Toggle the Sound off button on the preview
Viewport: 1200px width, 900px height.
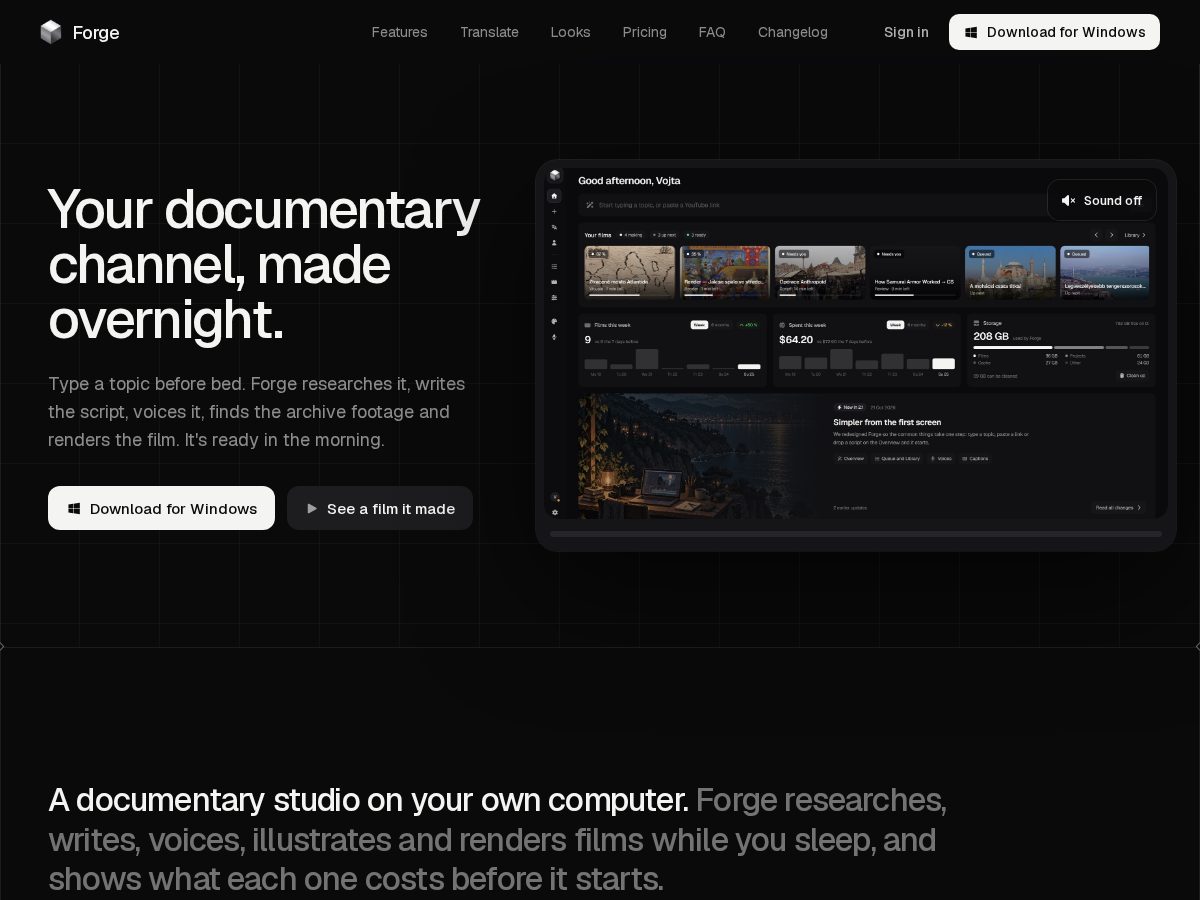click(1102, 200)
